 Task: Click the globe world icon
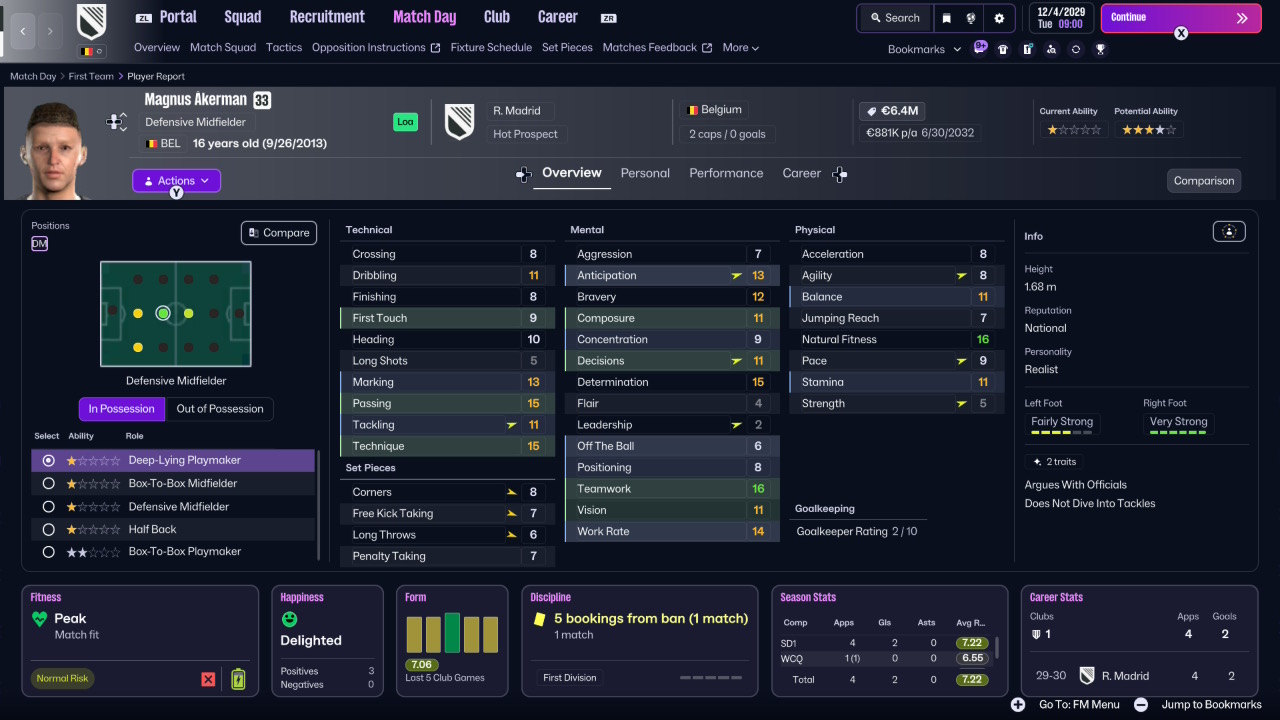click(970, 18)
